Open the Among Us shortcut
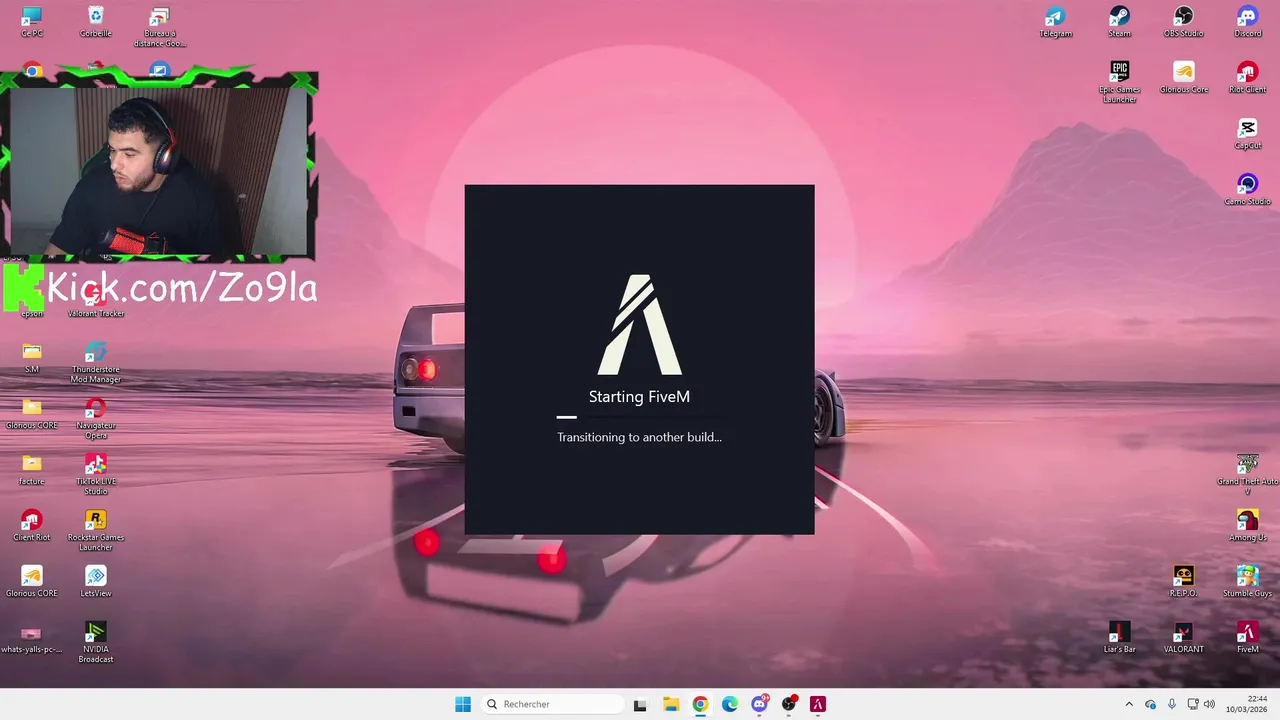This screenshot has width=1280, height=720. tap(1247, 526)
